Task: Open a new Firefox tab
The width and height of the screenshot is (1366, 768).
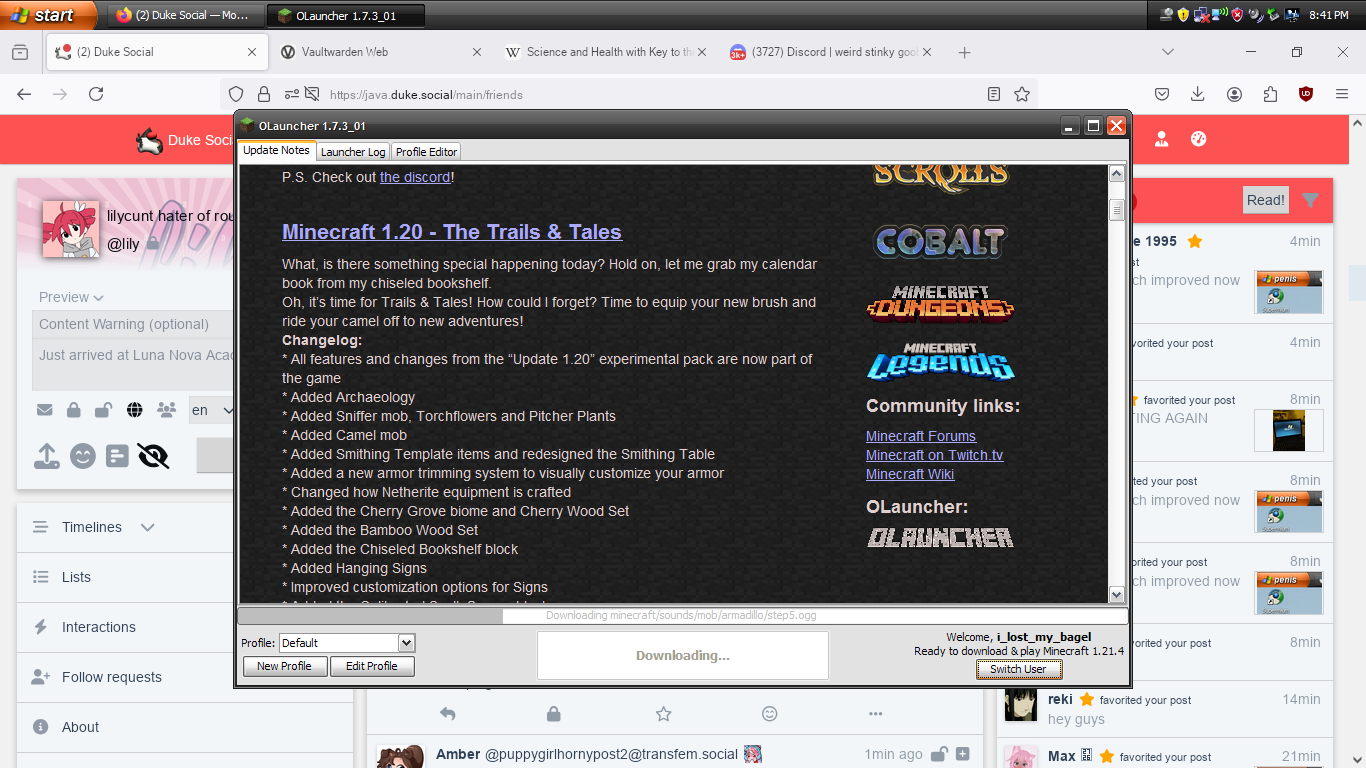Action: [964, 52]
